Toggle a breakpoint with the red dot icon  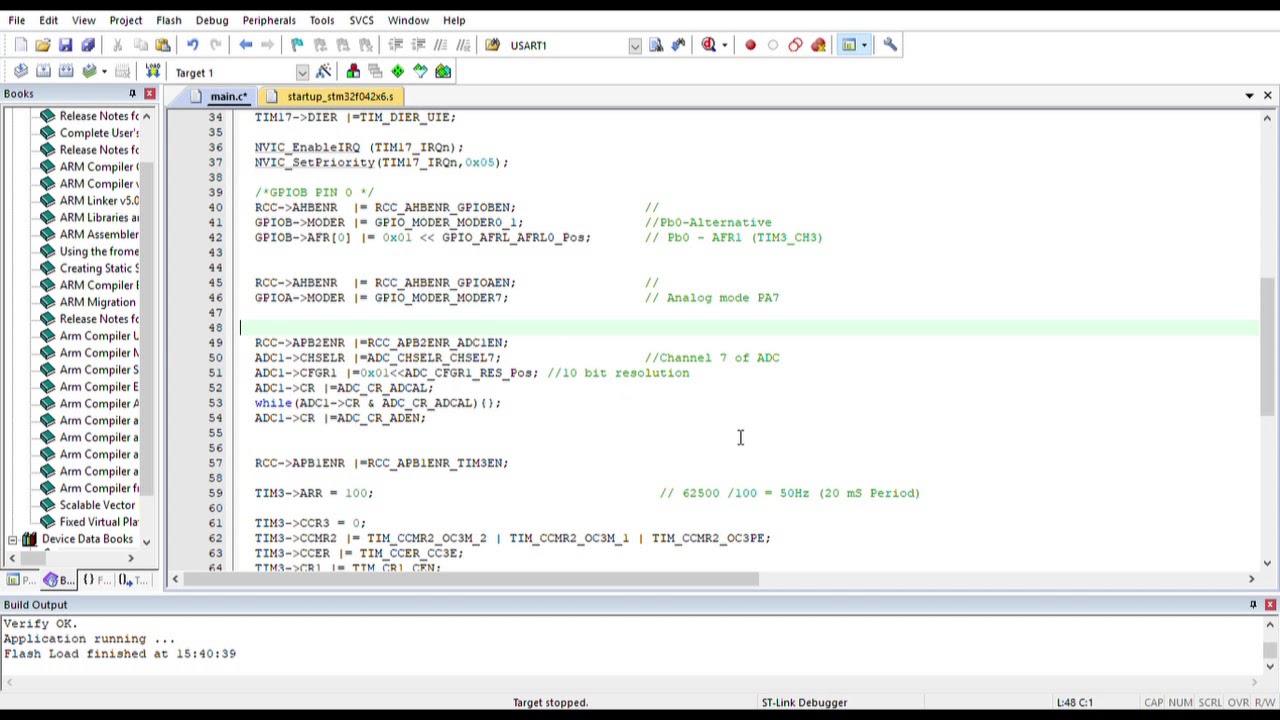point(750,45)
